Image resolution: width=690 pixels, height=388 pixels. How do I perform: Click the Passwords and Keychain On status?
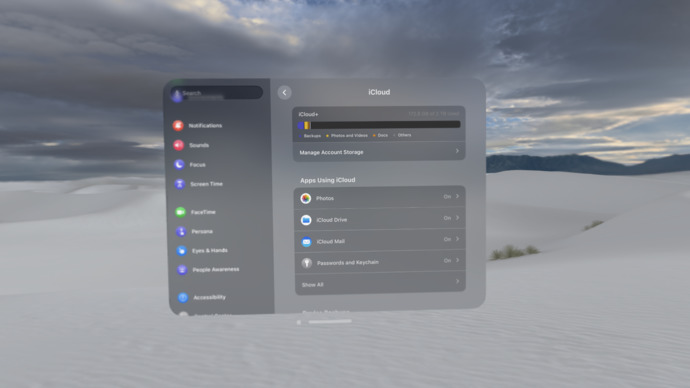point(447,260)
